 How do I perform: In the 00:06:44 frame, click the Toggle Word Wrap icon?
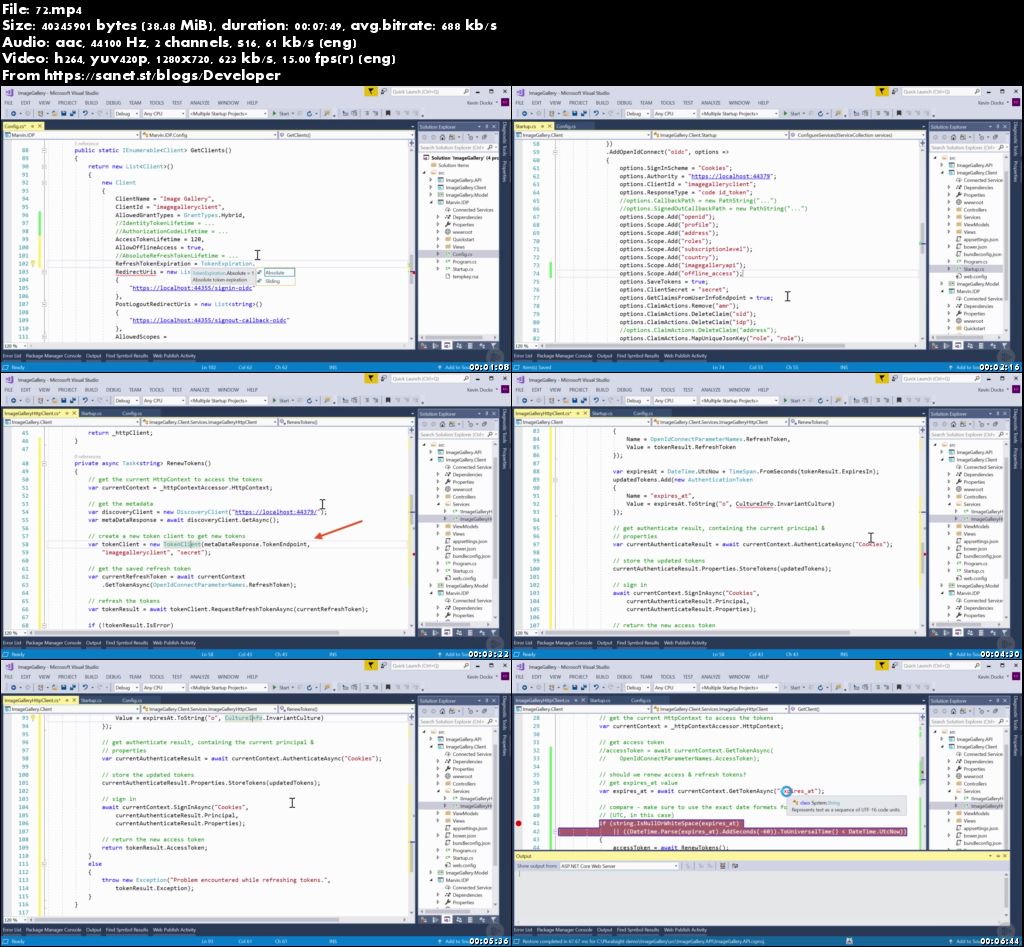pyautogui.click(x=735, y=866)
